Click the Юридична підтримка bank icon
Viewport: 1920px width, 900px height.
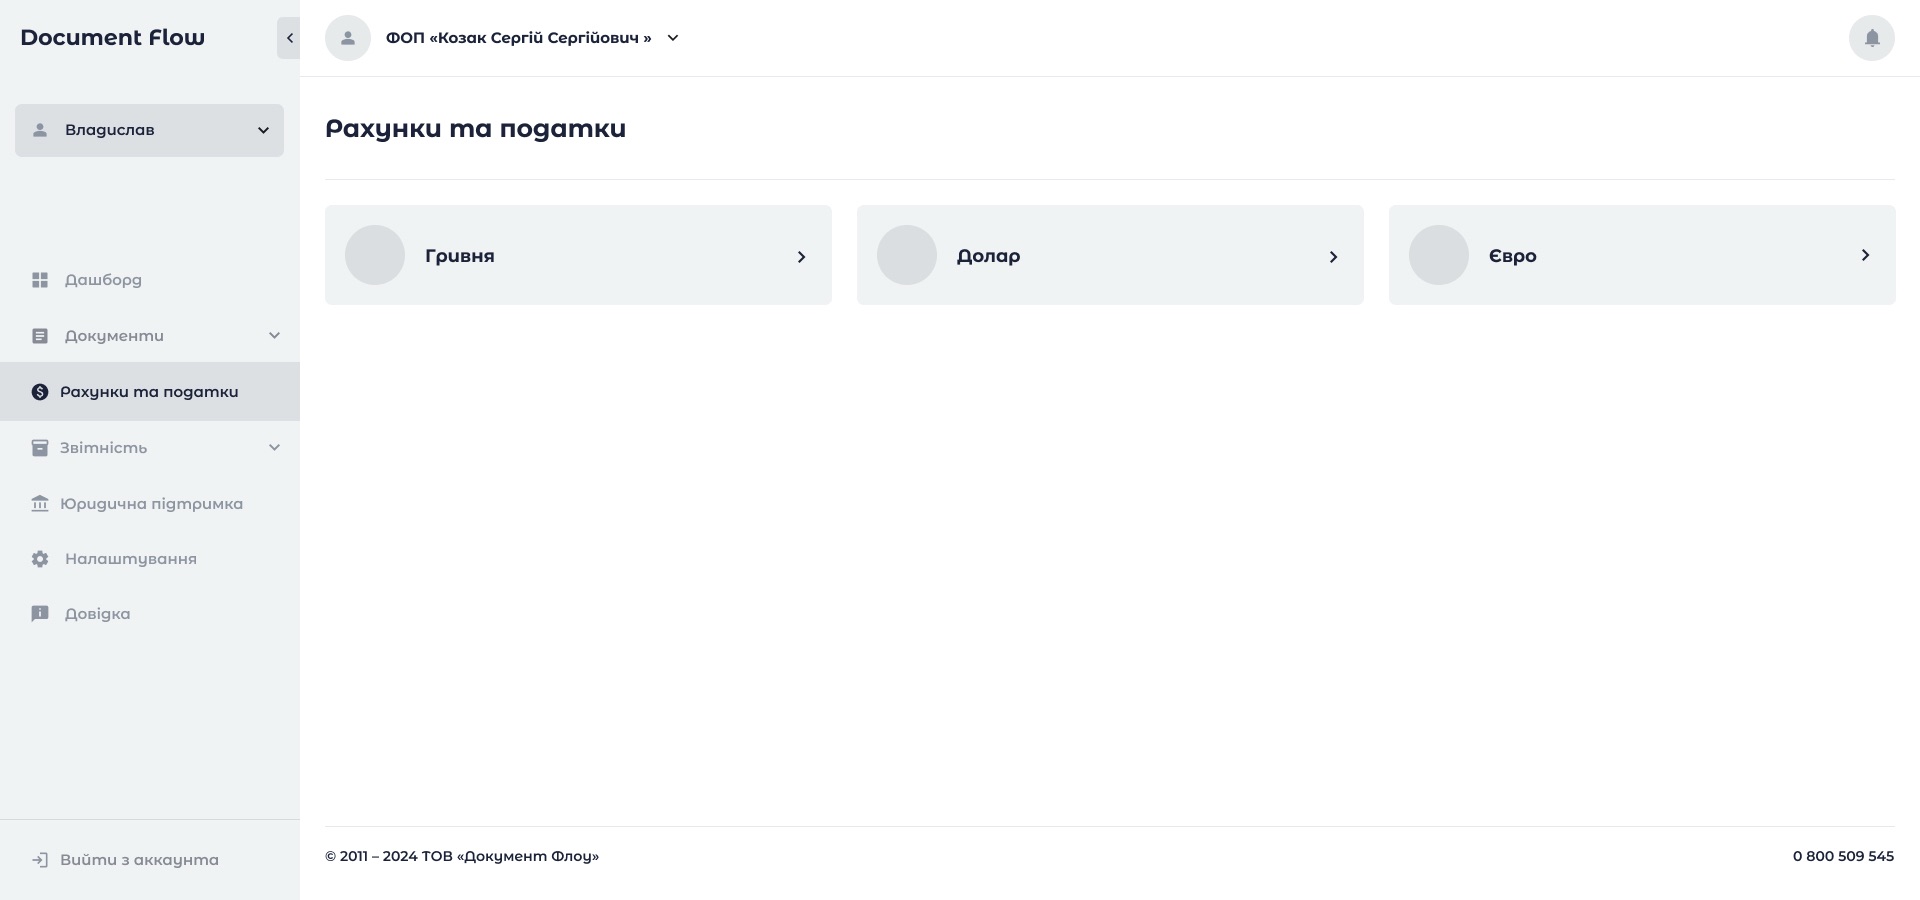(40, 503)
